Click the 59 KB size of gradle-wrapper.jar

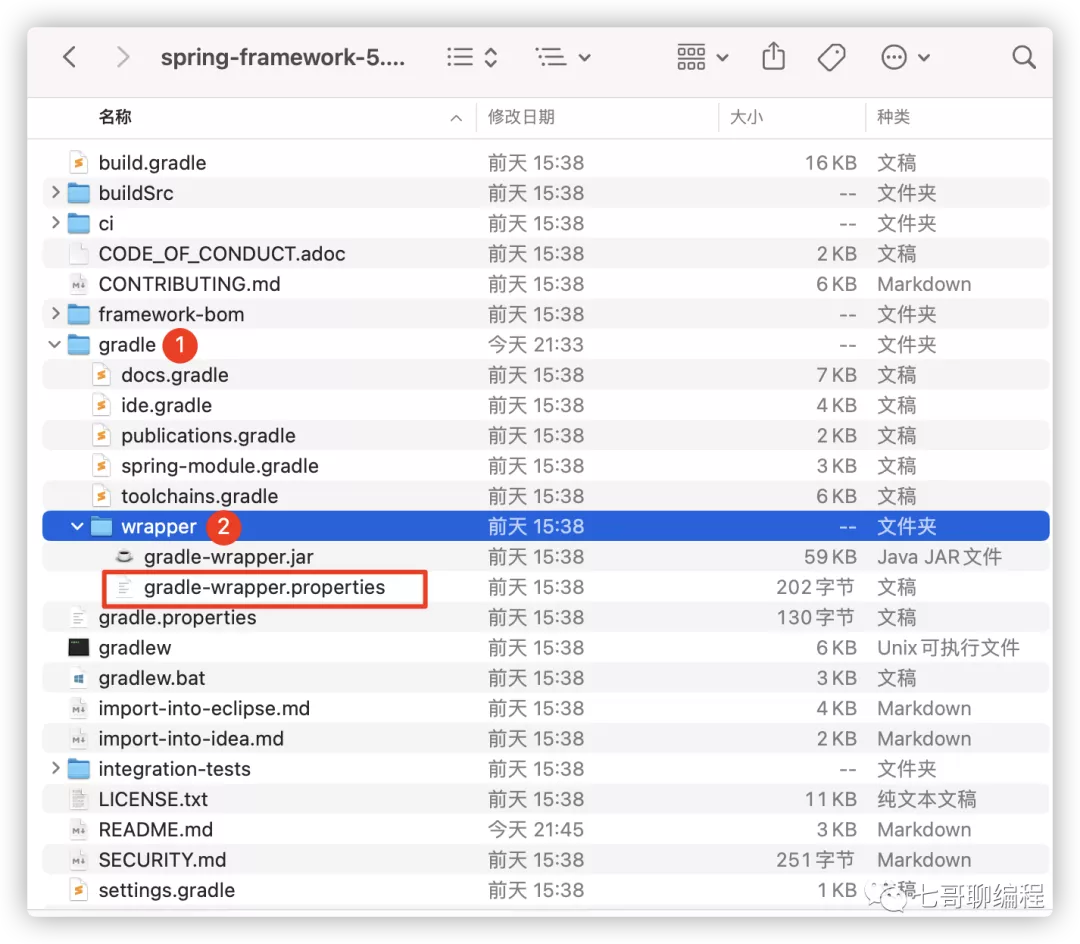(x=830, y=557)
